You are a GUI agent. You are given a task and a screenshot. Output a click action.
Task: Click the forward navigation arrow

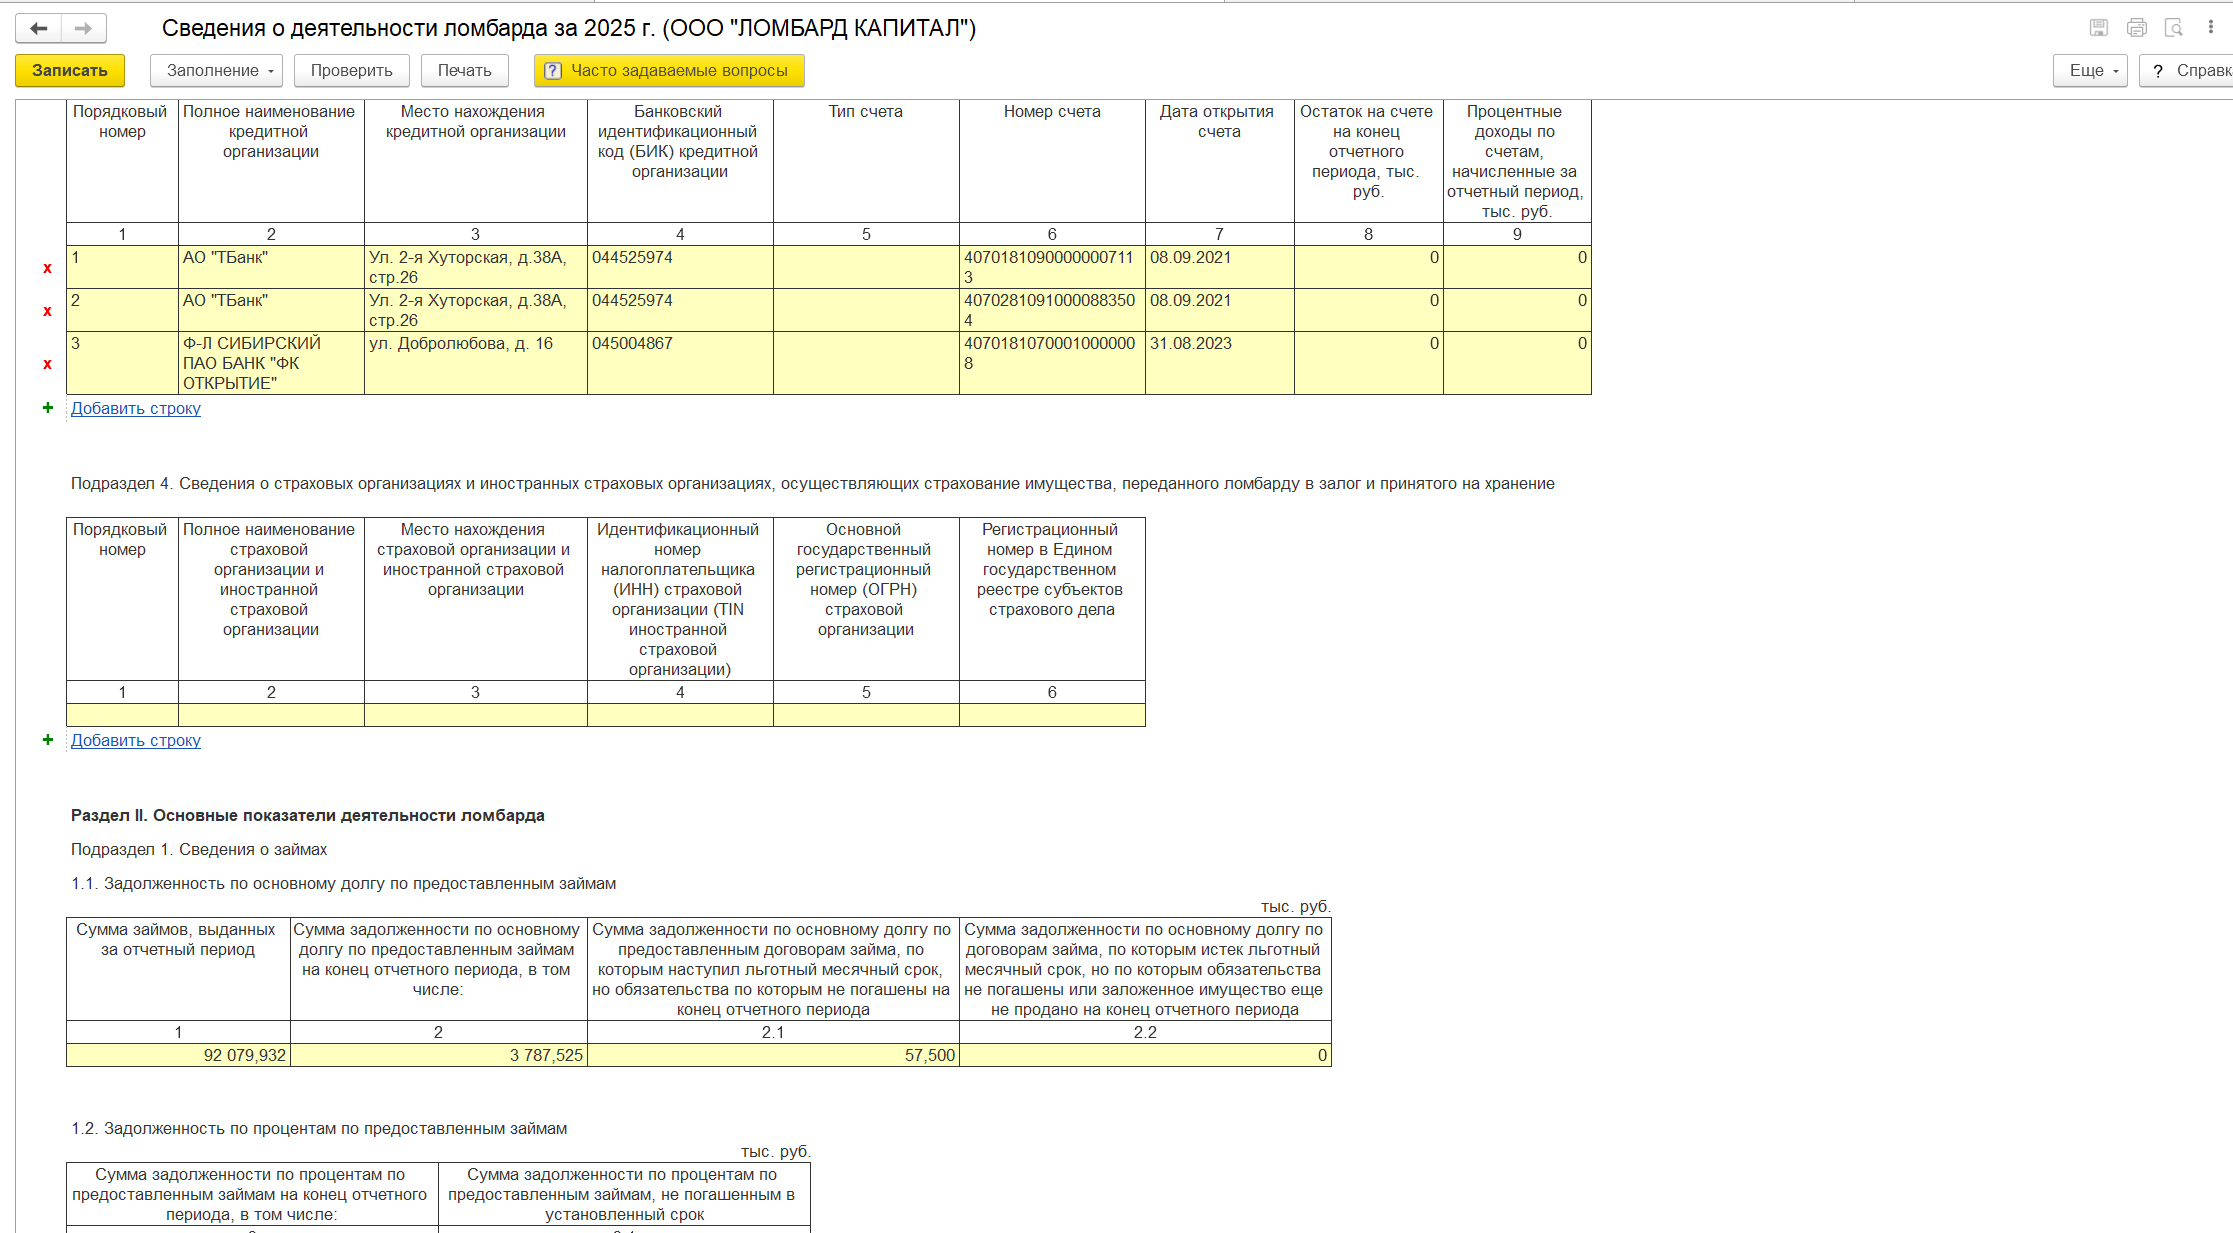point(83,28)
